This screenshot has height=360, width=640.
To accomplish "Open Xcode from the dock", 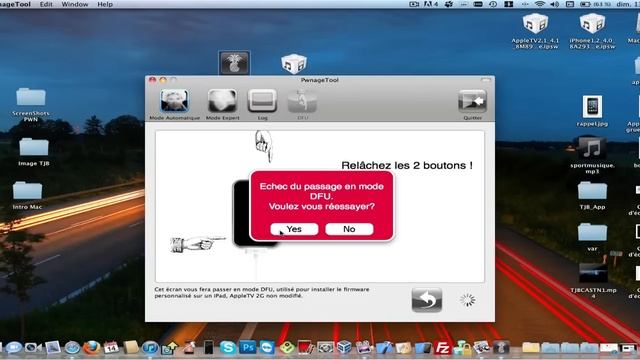I will pos(384,348).
